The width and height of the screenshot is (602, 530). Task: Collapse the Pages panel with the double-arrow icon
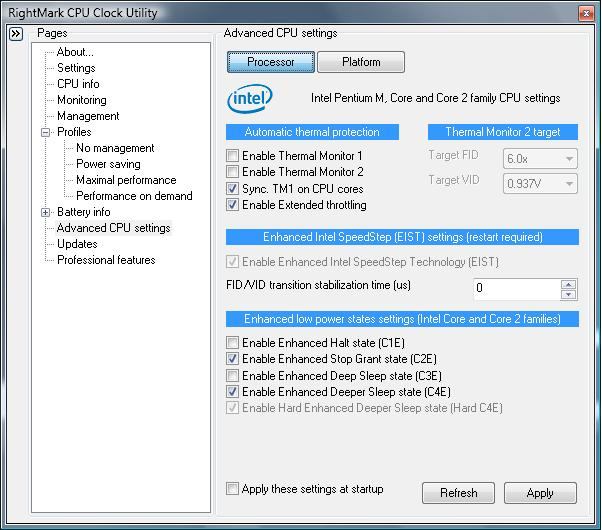(x=16, y=34)
